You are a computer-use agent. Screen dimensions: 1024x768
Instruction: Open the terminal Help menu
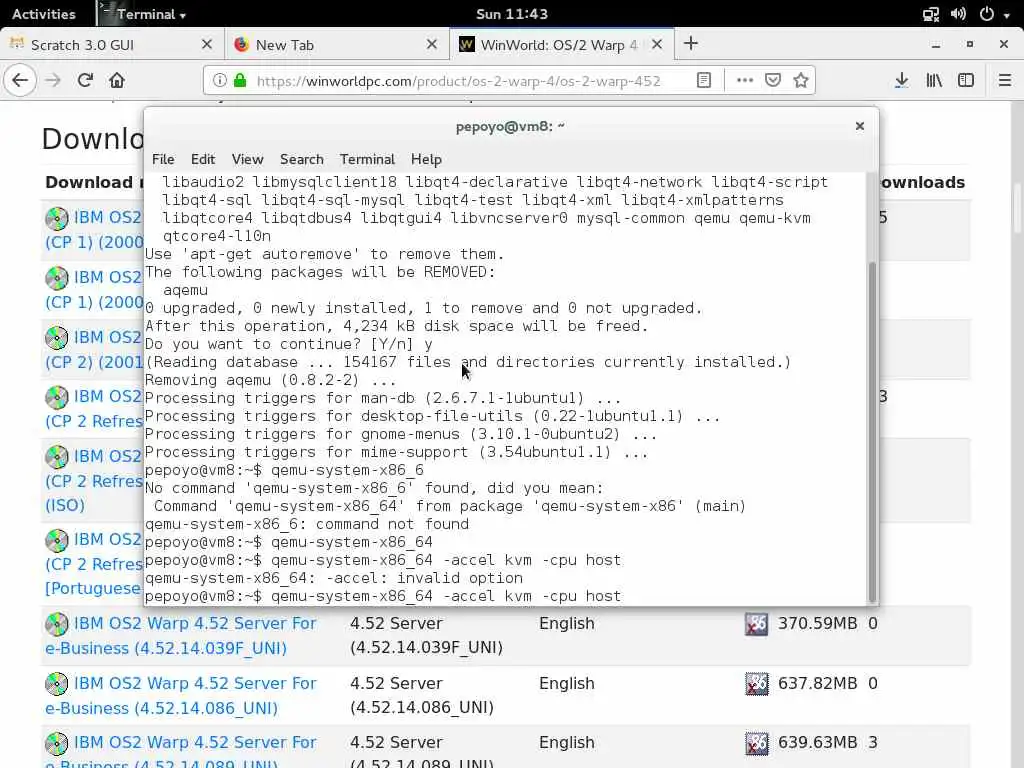(426, 159)
